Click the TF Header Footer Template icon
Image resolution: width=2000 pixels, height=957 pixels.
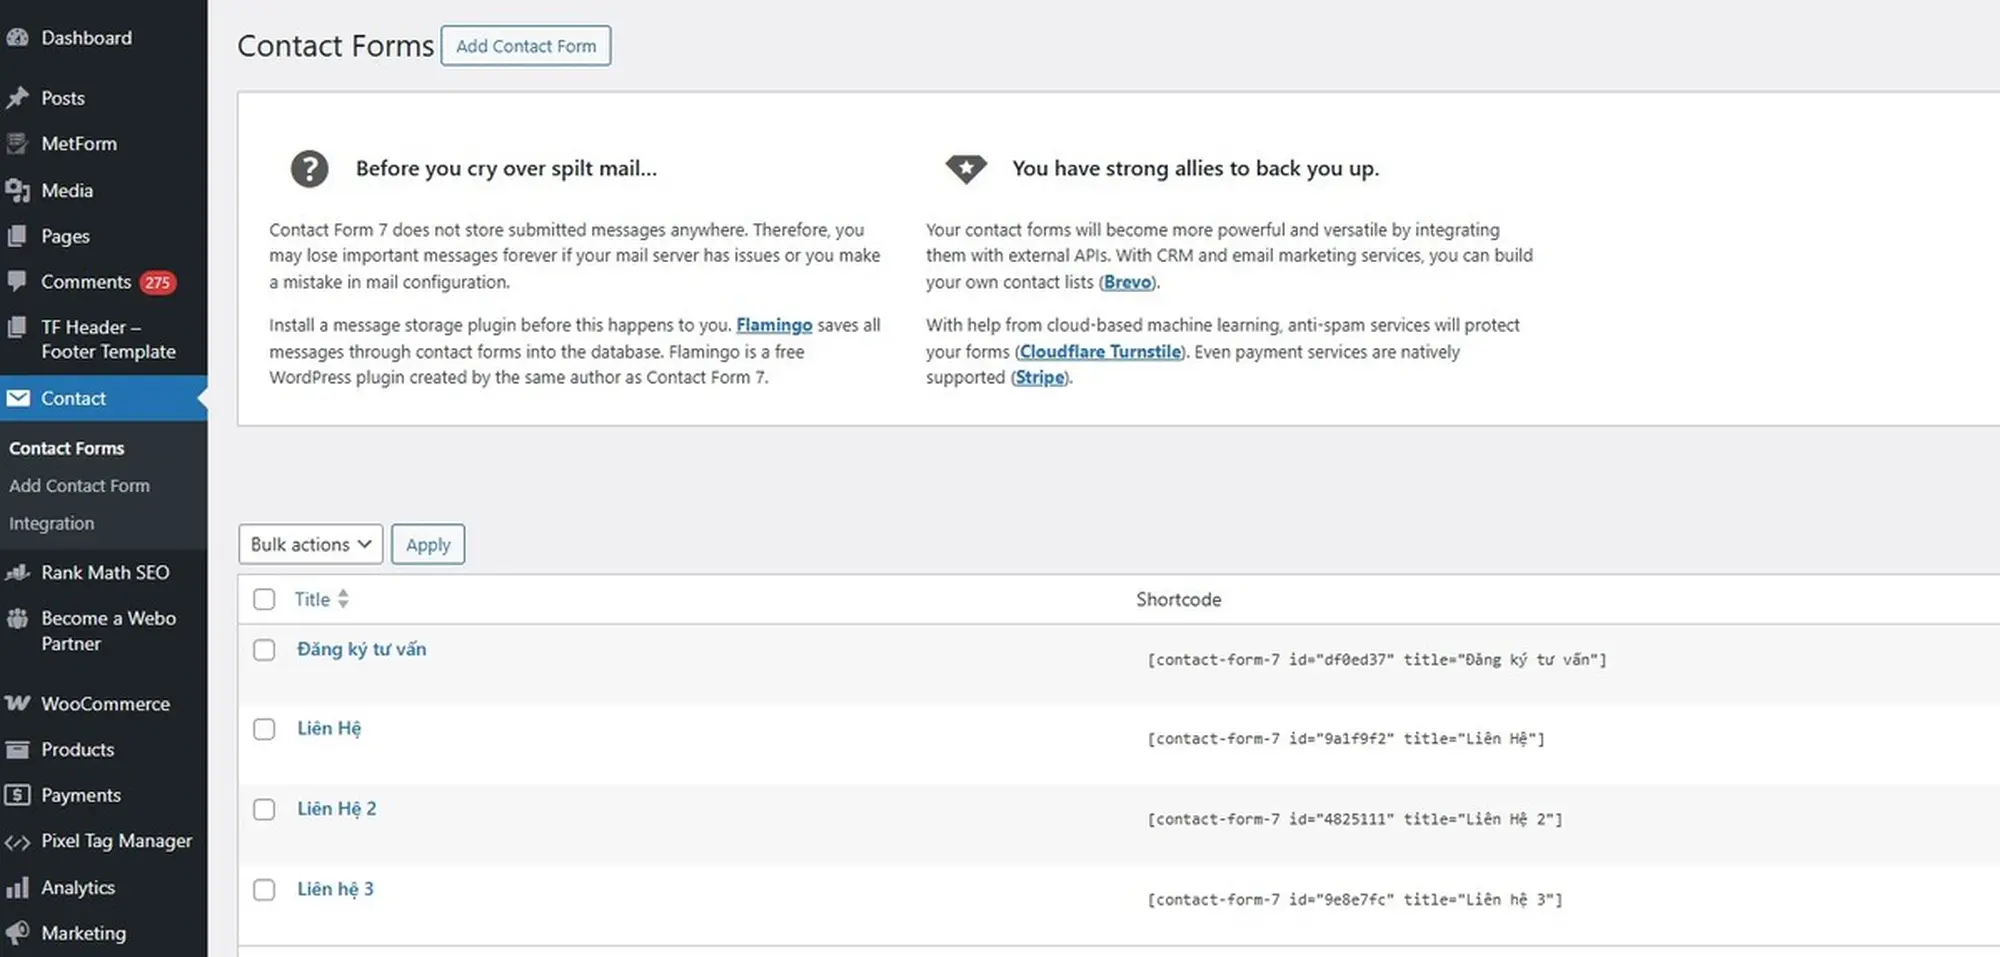pos(17,327)
